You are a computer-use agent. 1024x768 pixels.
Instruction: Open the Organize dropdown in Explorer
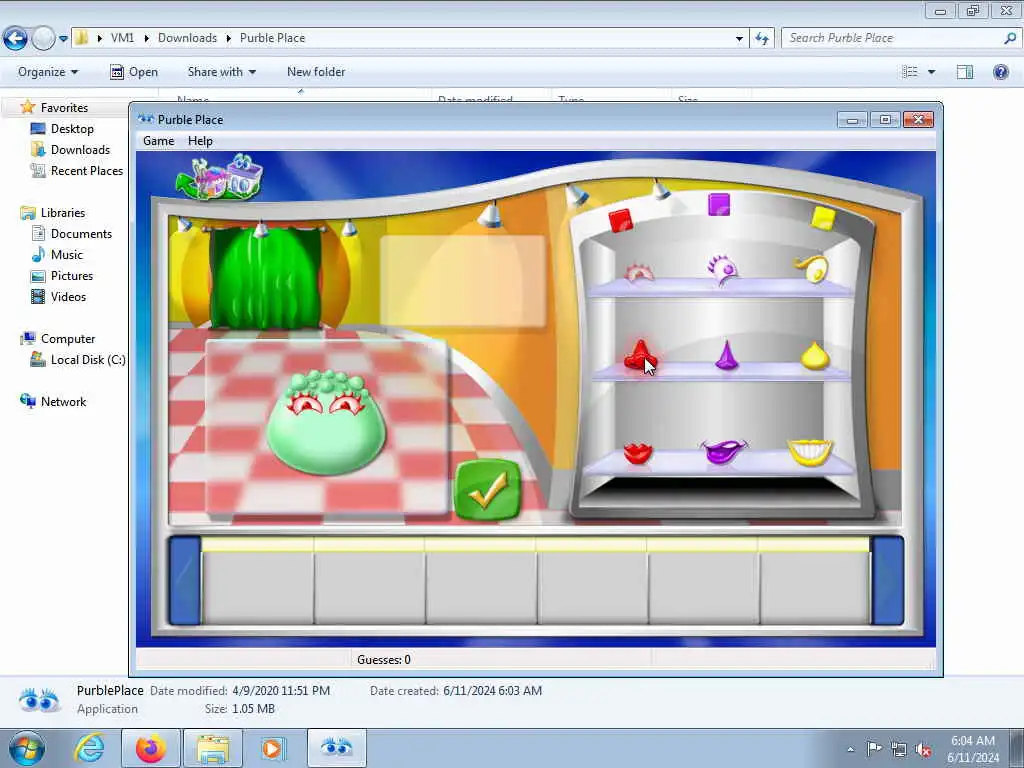(x=48, y=72)
